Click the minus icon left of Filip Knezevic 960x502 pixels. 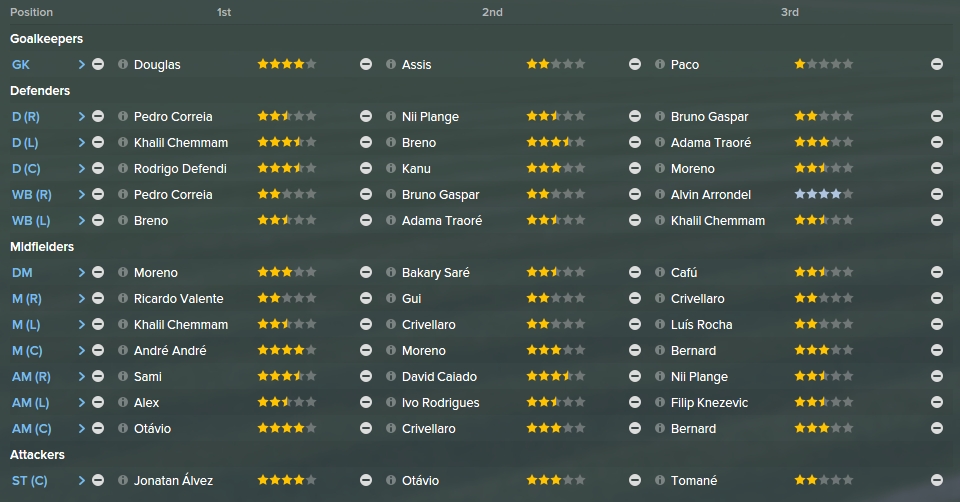coord(635,403)
